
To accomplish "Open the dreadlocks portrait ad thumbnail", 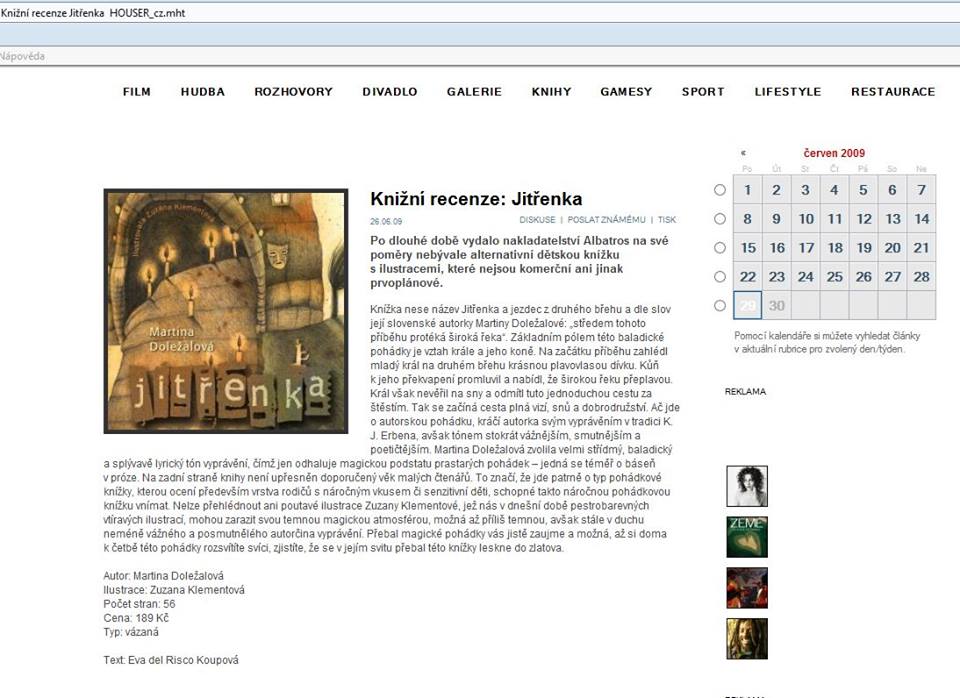I will coord(746,638).
